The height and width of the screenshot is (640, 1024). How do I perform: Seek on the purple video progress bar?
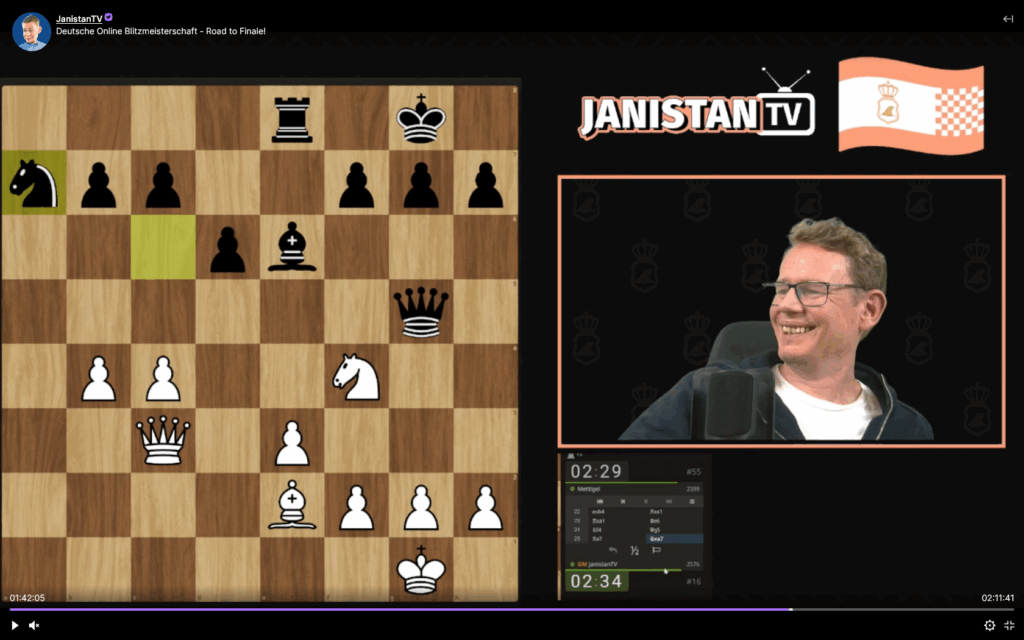pos(400,609)
